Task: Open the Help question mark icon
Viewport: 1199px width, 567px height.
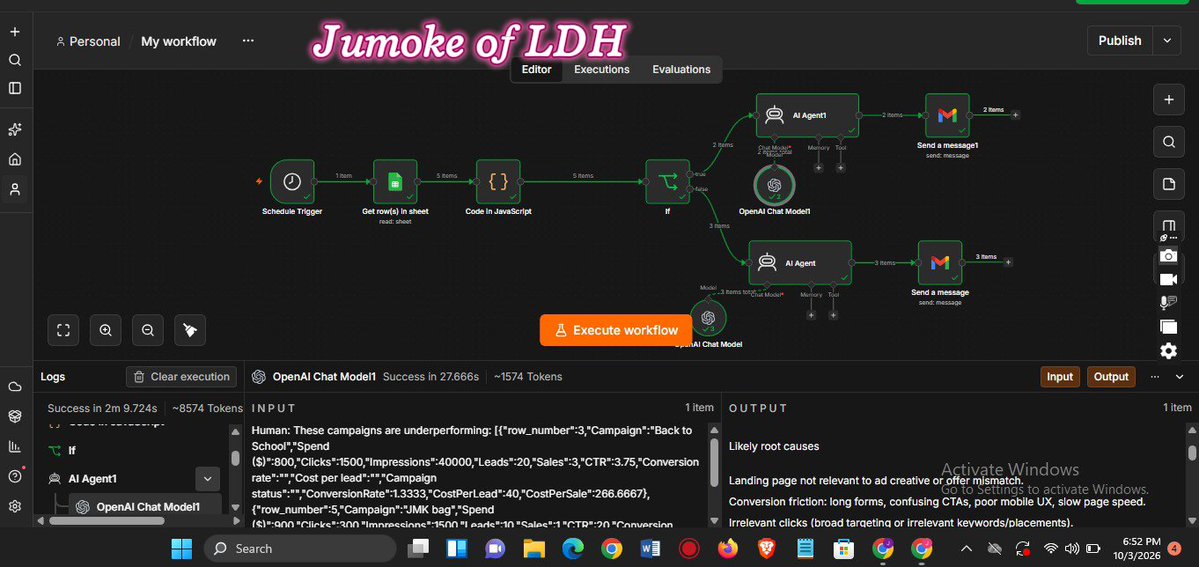Action: (x=15, y=476)
